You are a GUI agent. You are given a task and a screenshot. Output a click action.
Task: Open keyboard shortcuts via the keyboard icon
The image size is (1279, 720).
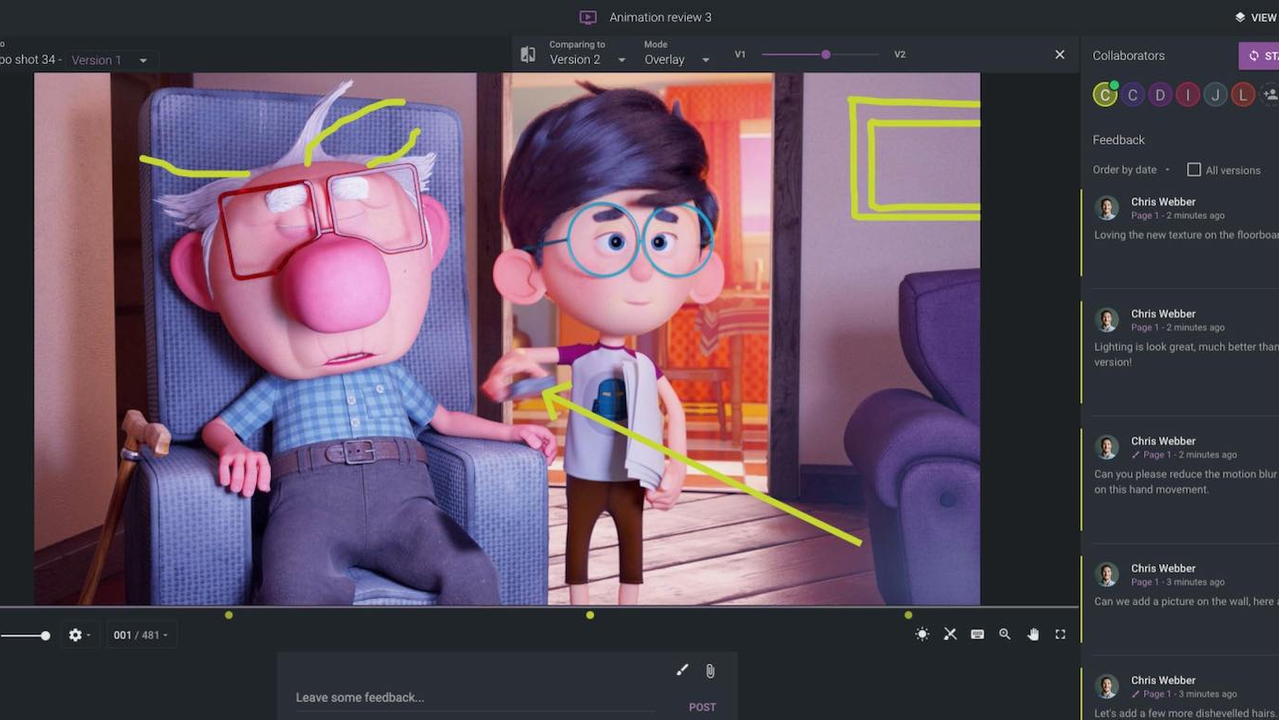tap(977, 634)
